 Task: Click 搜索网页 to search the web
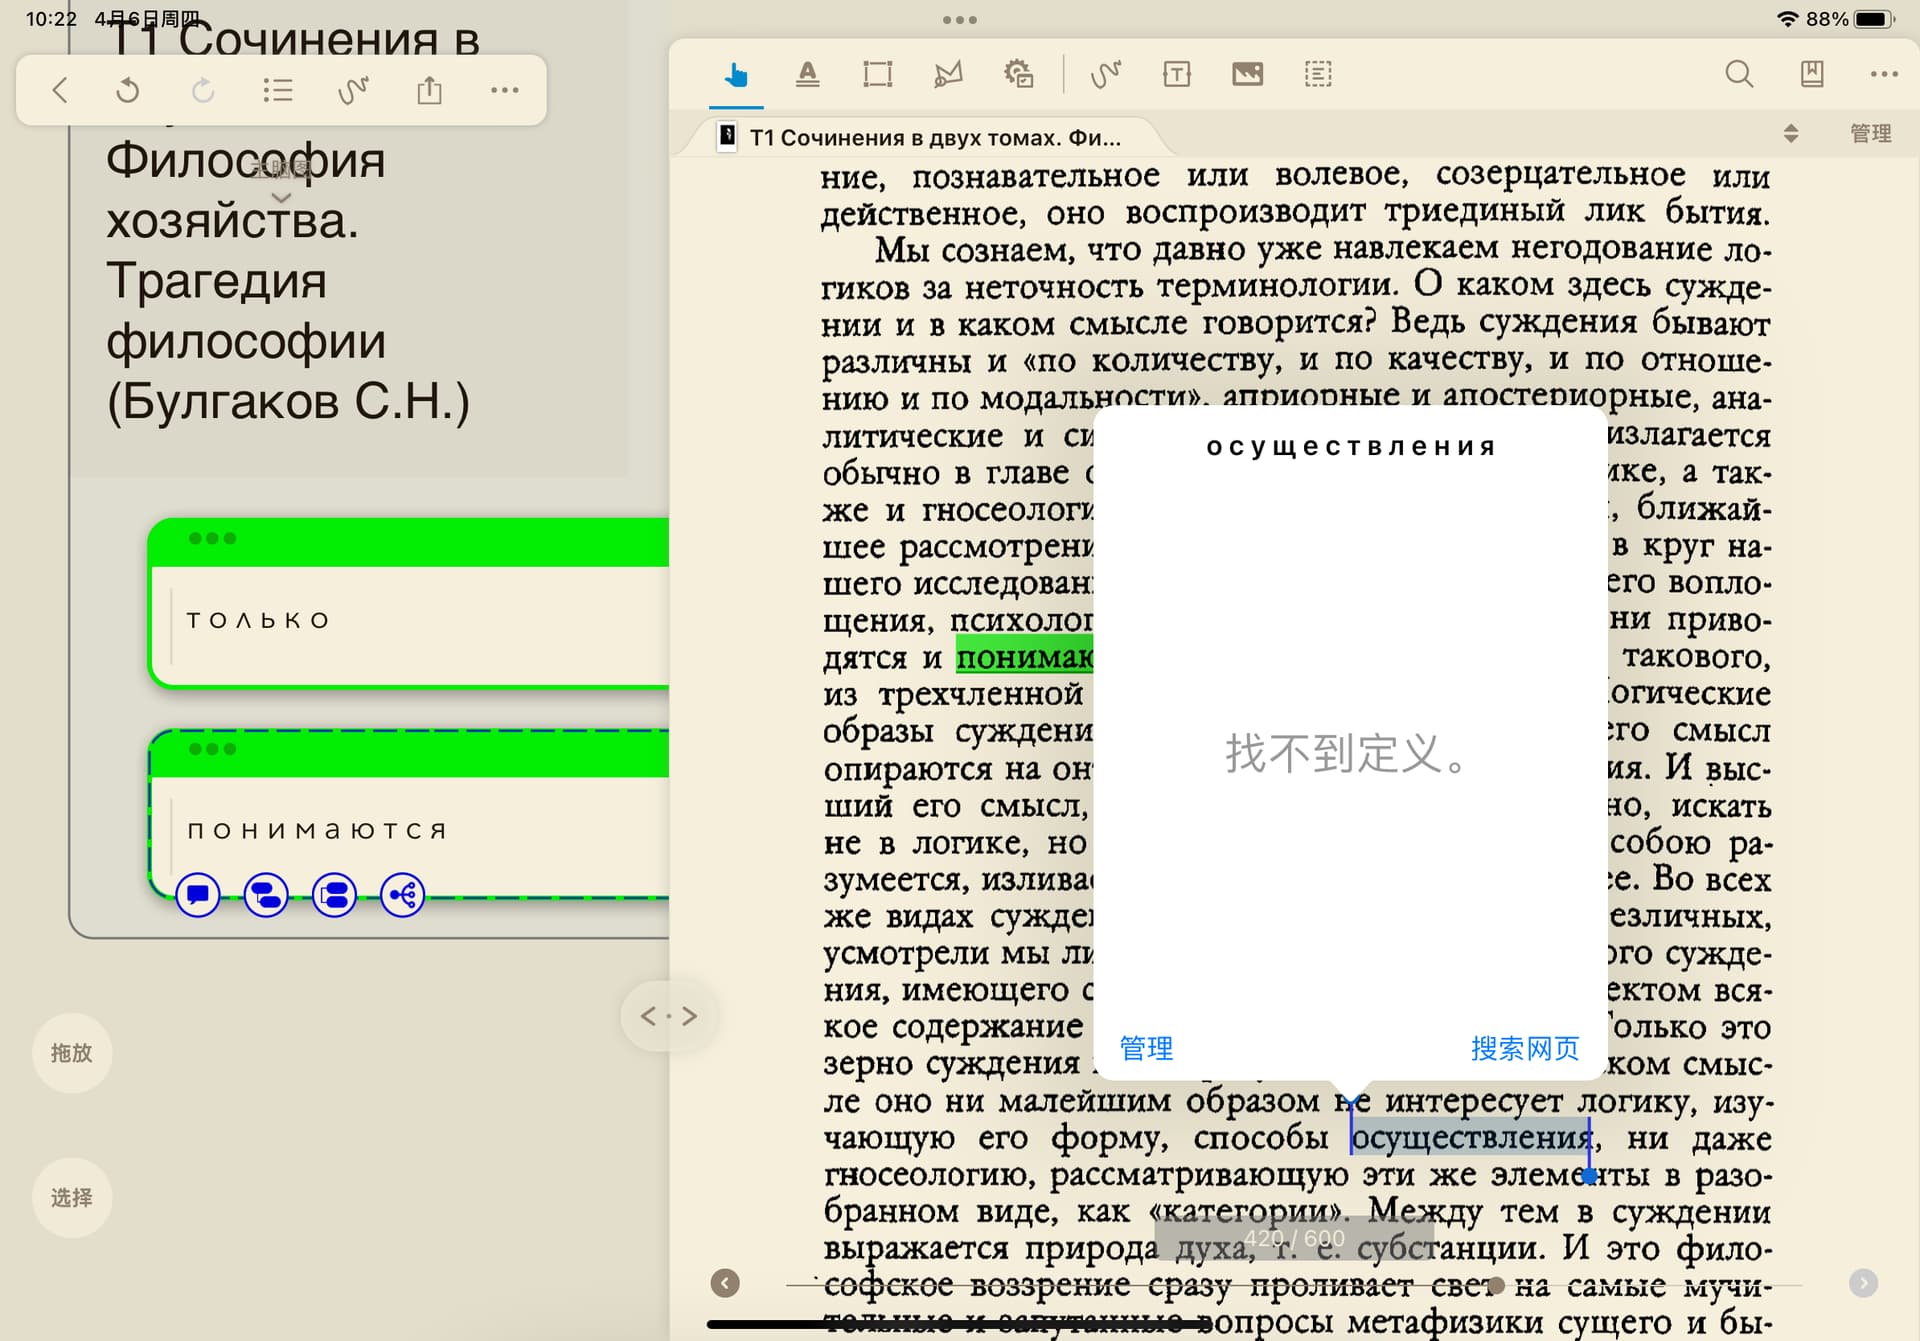coord(1525,1048)
